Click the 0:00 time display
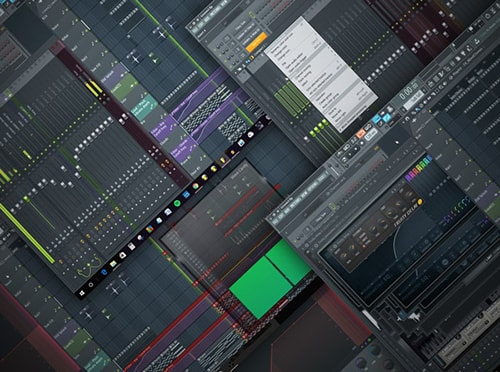 tap(410, 90)
